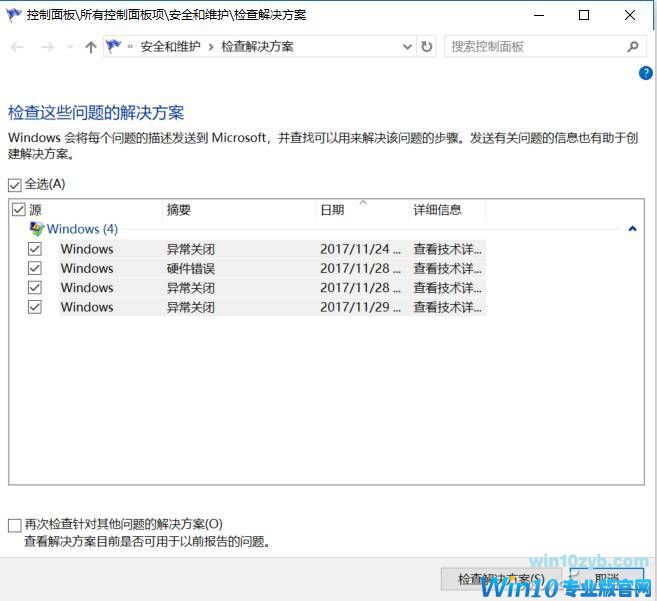The image size is (657, 601).
Task: Click the forward navigation arrow
Action: (x=46, y=47)
